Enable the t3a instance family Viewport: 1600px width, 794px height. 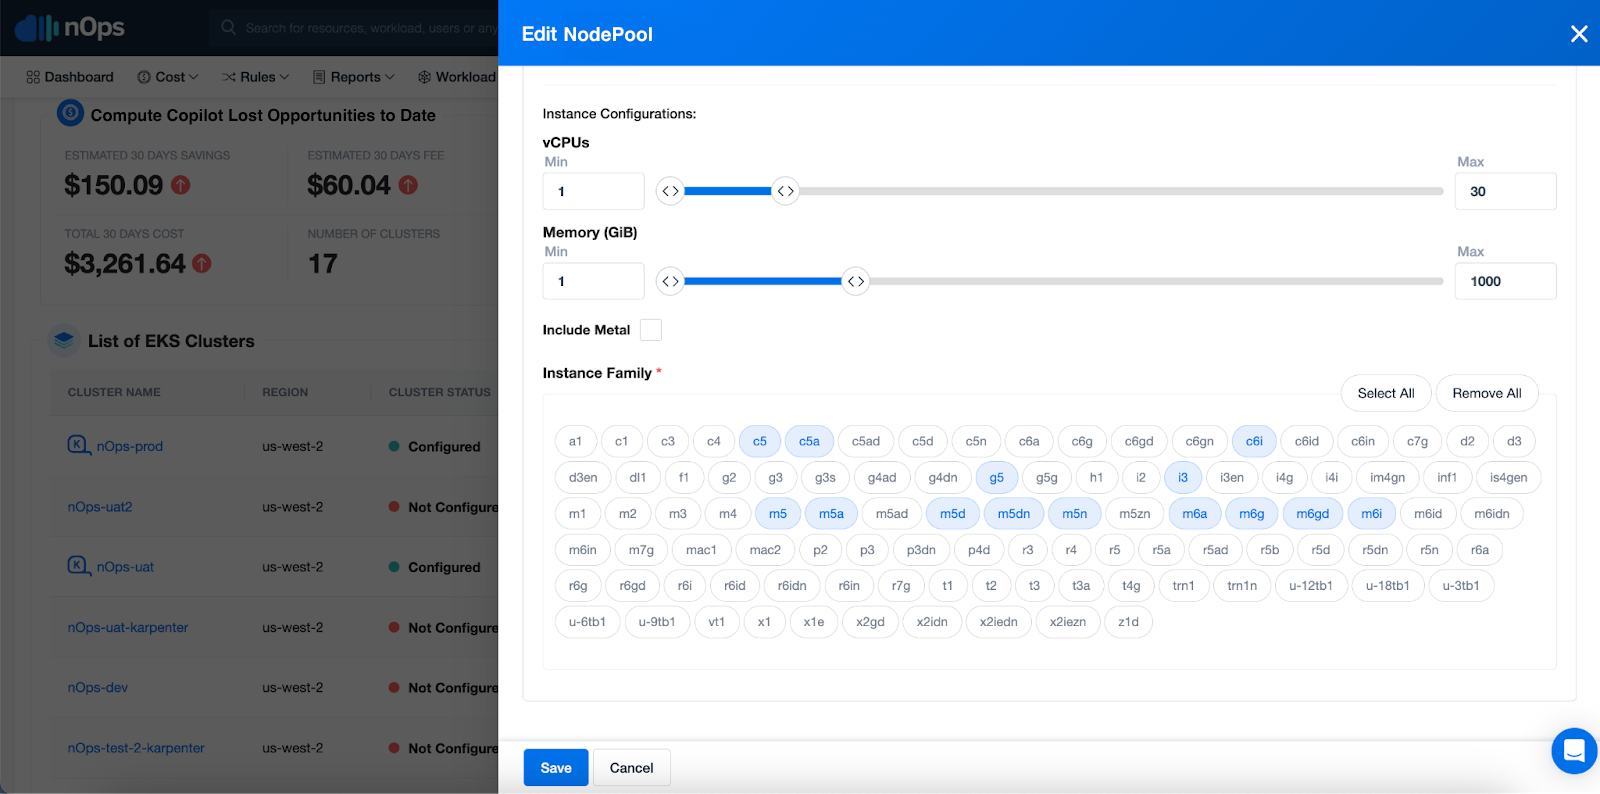pyautogui.click(x=1081, y=585)
